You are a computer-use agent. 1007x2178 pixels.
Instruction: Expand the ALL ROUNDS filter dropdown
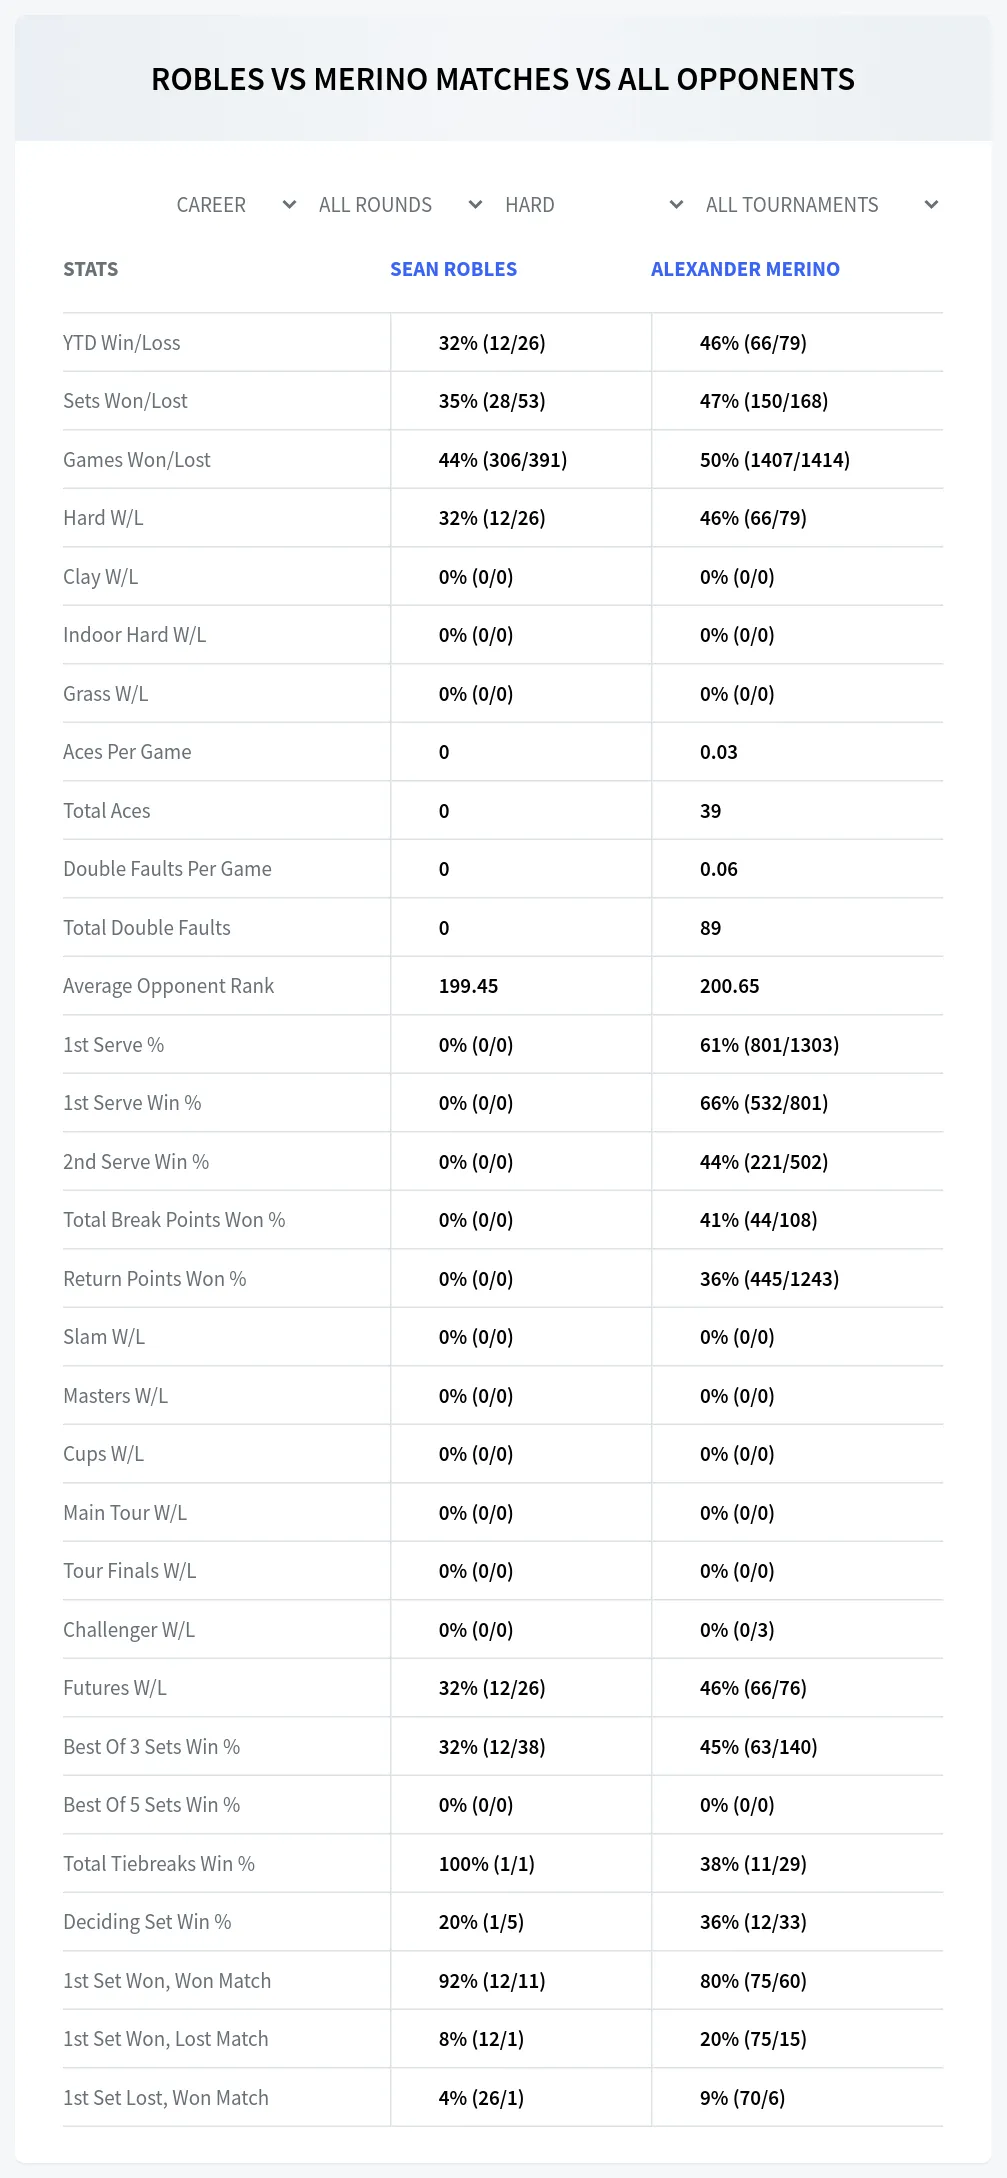pos(400,205)
